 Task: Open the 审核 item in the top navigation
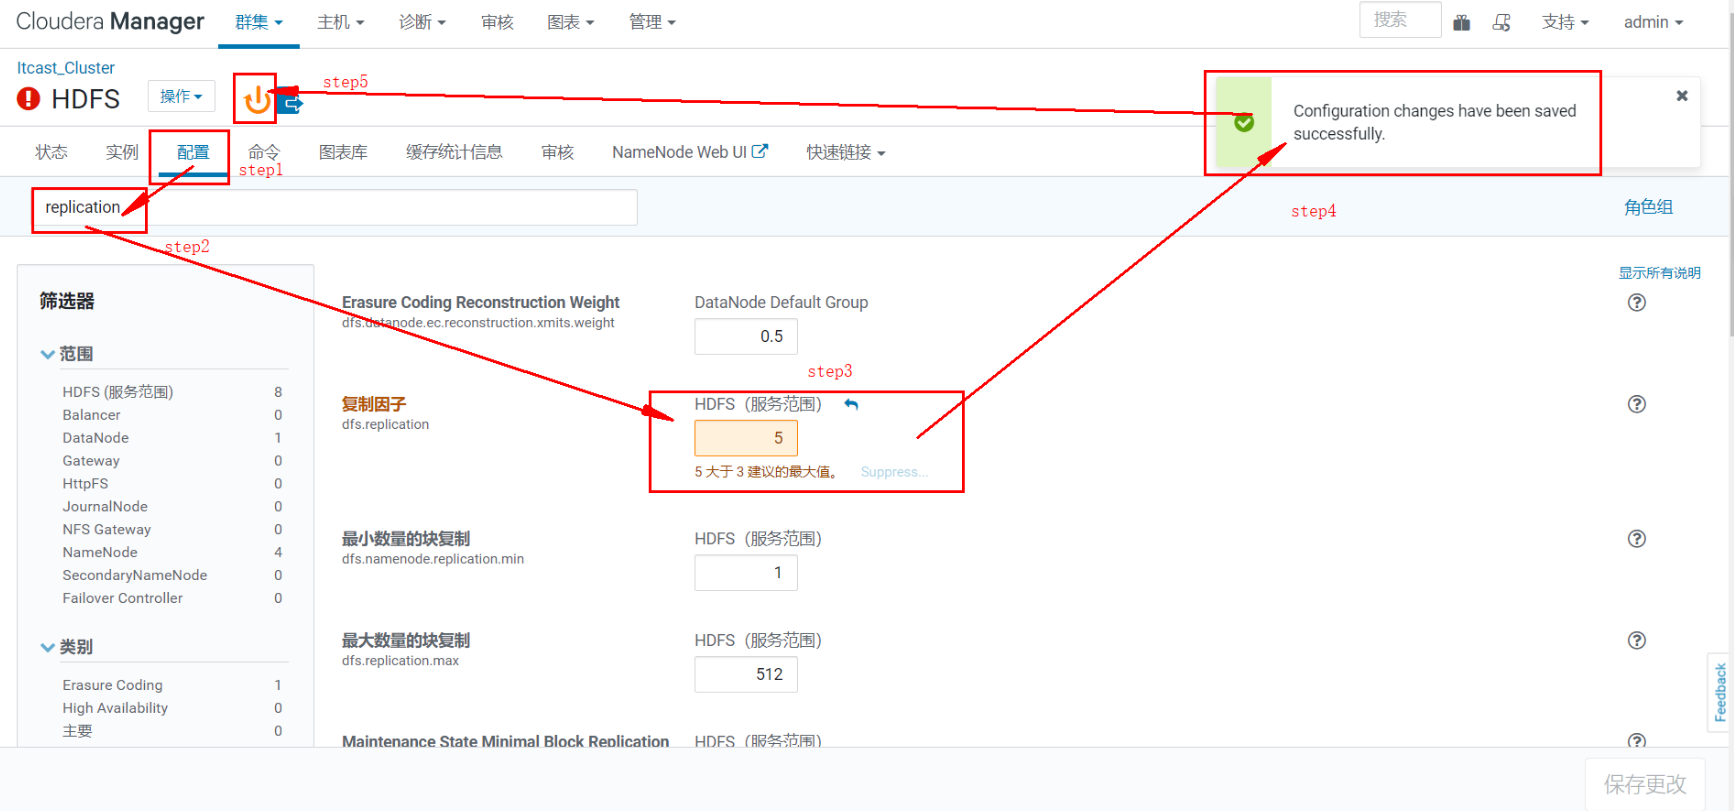click(497, 22)
